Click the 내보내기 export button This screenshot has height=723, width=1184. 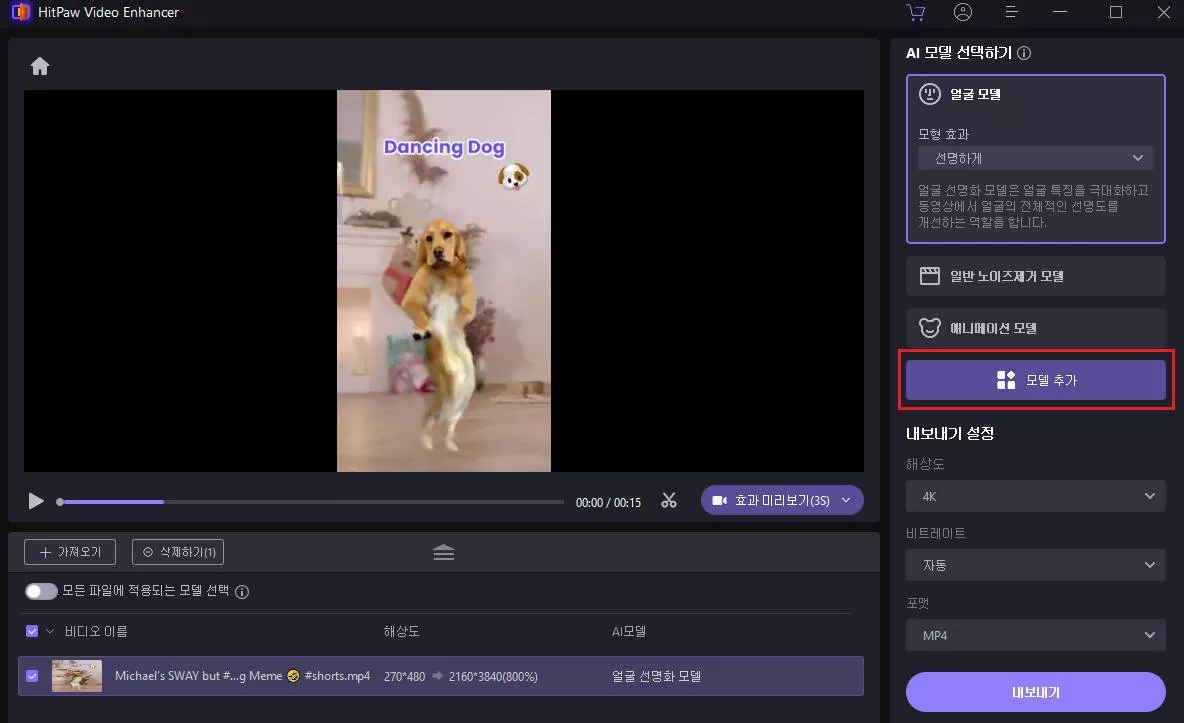(1035, 692)
